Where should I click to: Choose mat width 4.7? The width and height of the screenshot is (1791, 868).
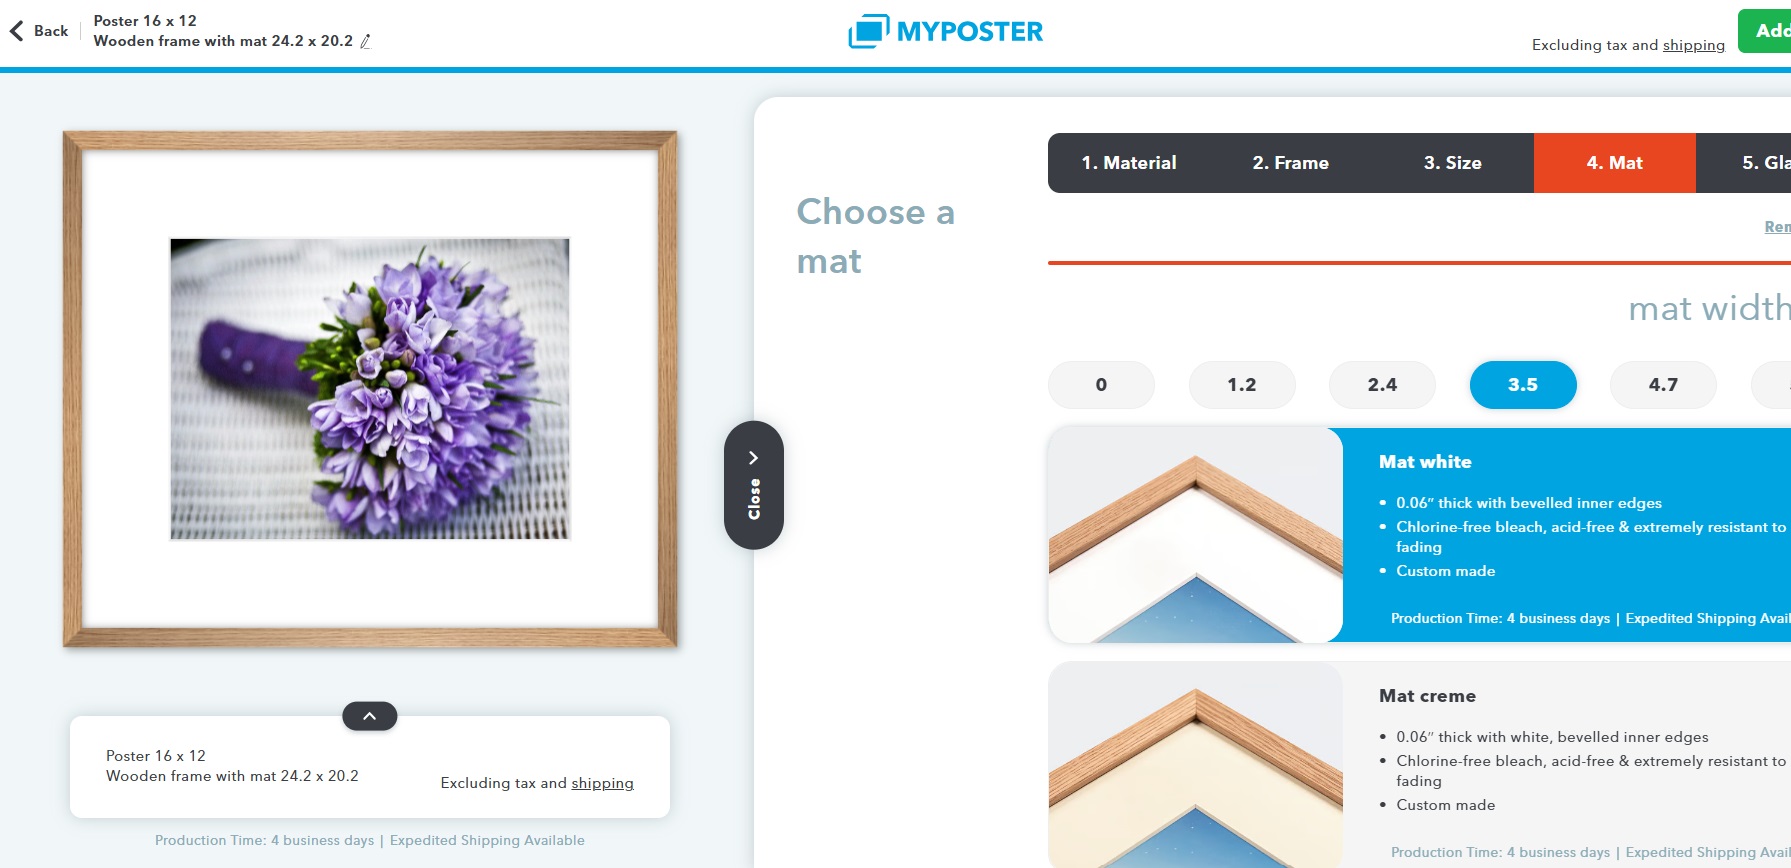tap(1663, 385)
